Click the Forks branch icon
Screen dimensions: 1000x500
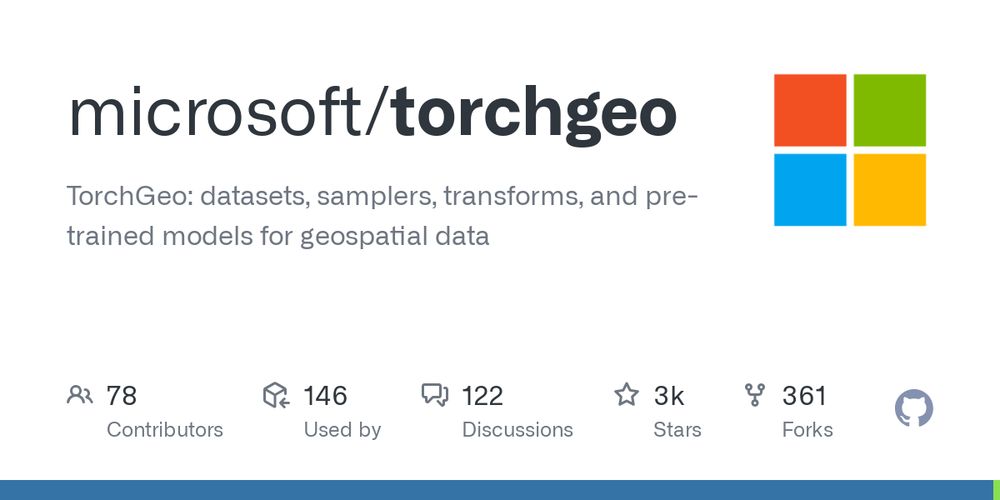(x=755, y=395)
